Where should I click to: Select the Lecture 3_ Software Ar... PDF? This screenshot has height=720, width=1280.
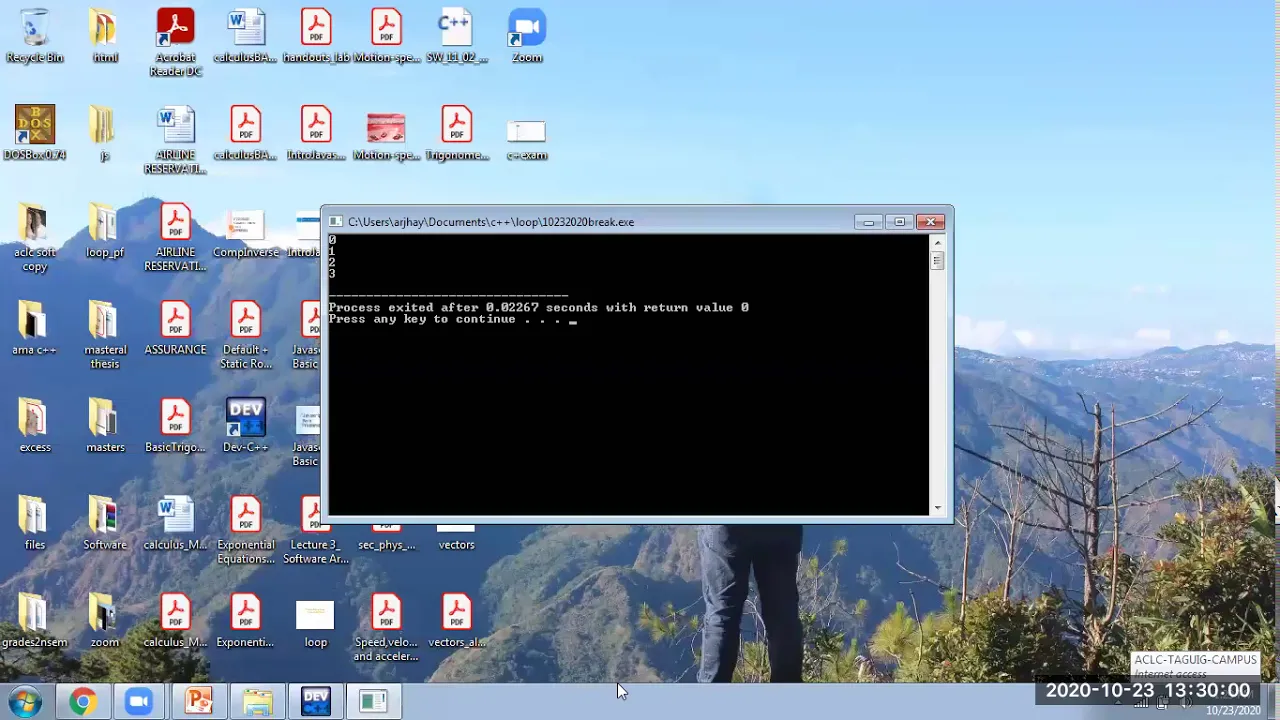tap(316, 530)
